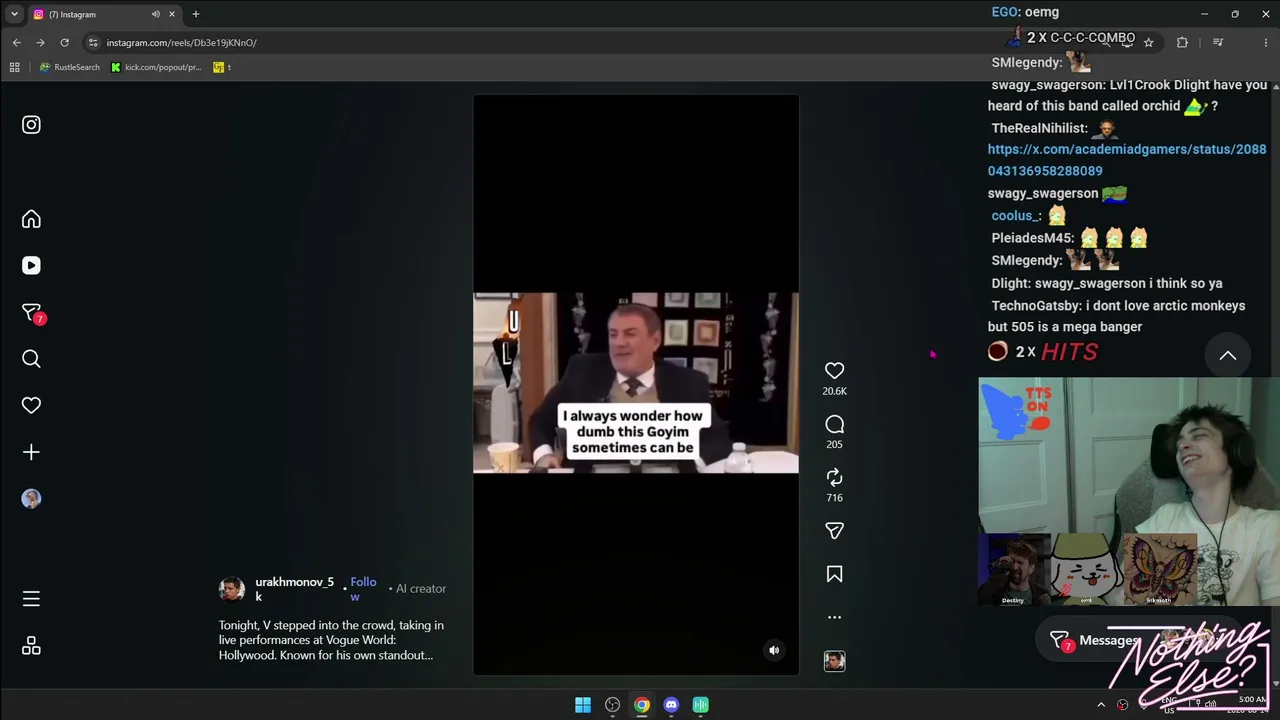This screenshot has height=720, width=1280.
Task: Open the More hamburger menu
Action: (31, 599)
